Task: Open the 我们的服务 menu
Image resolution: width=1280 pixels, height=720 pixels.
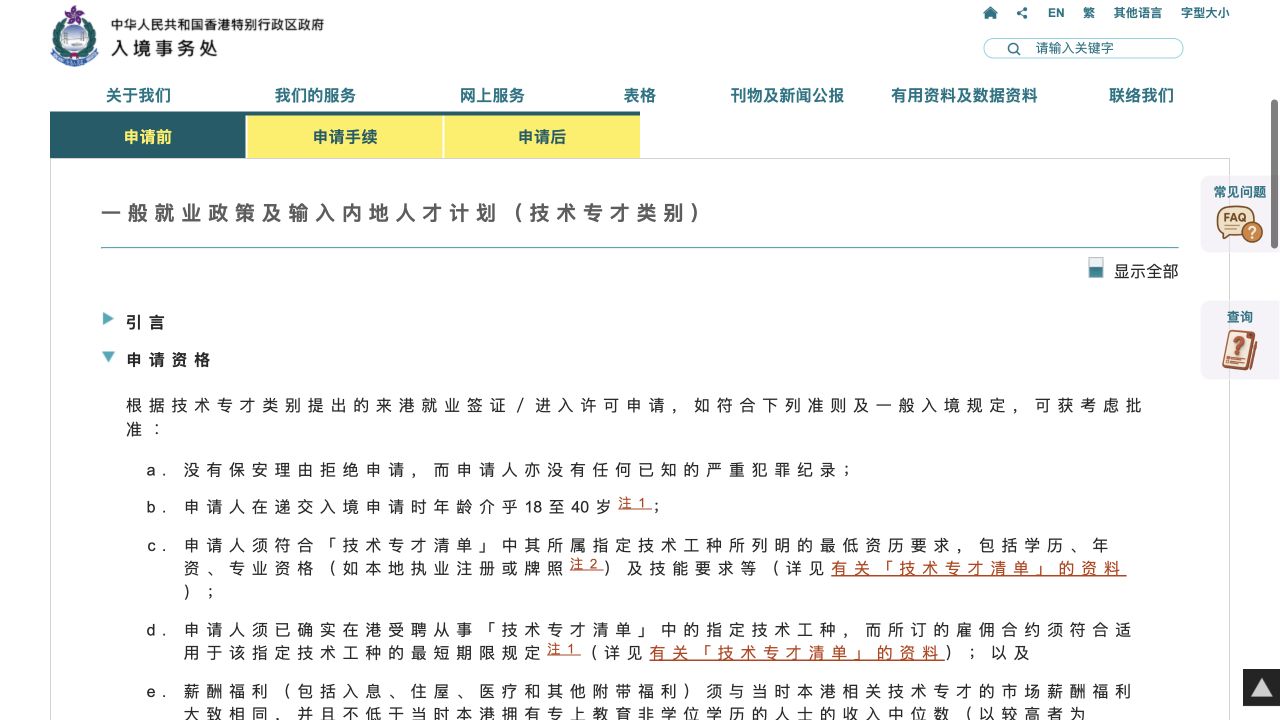Action: pos(315,95)
